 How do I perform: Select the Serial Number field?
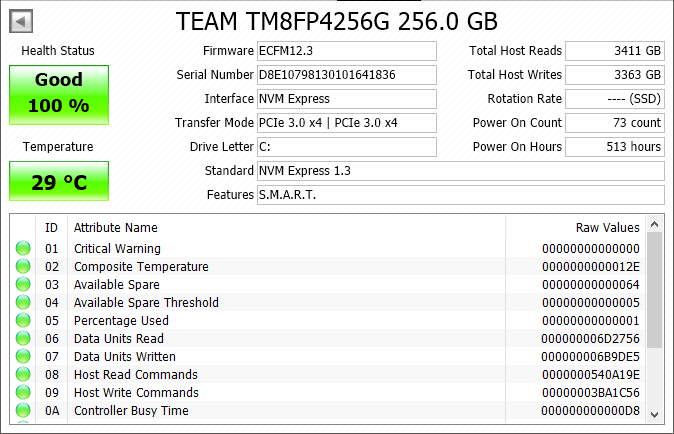346,75
